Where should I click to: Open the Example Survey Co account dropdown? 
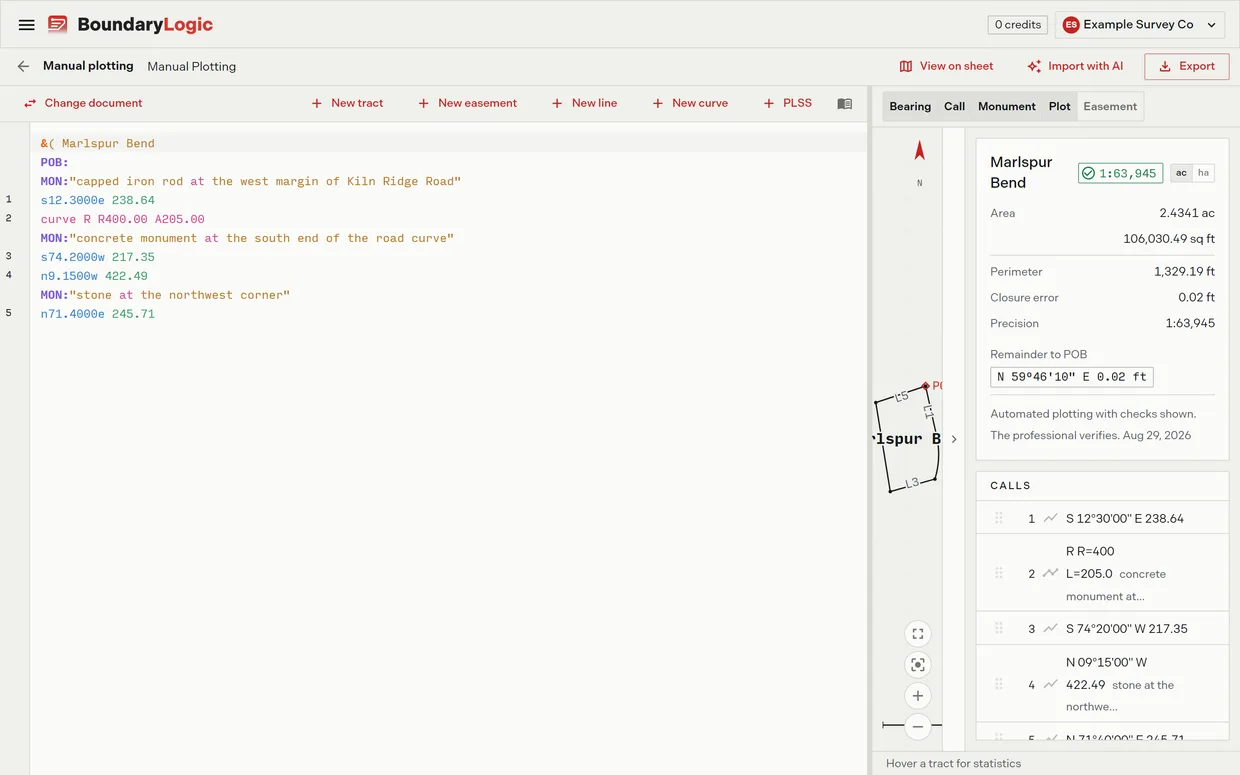click(x=1140, y=25)
